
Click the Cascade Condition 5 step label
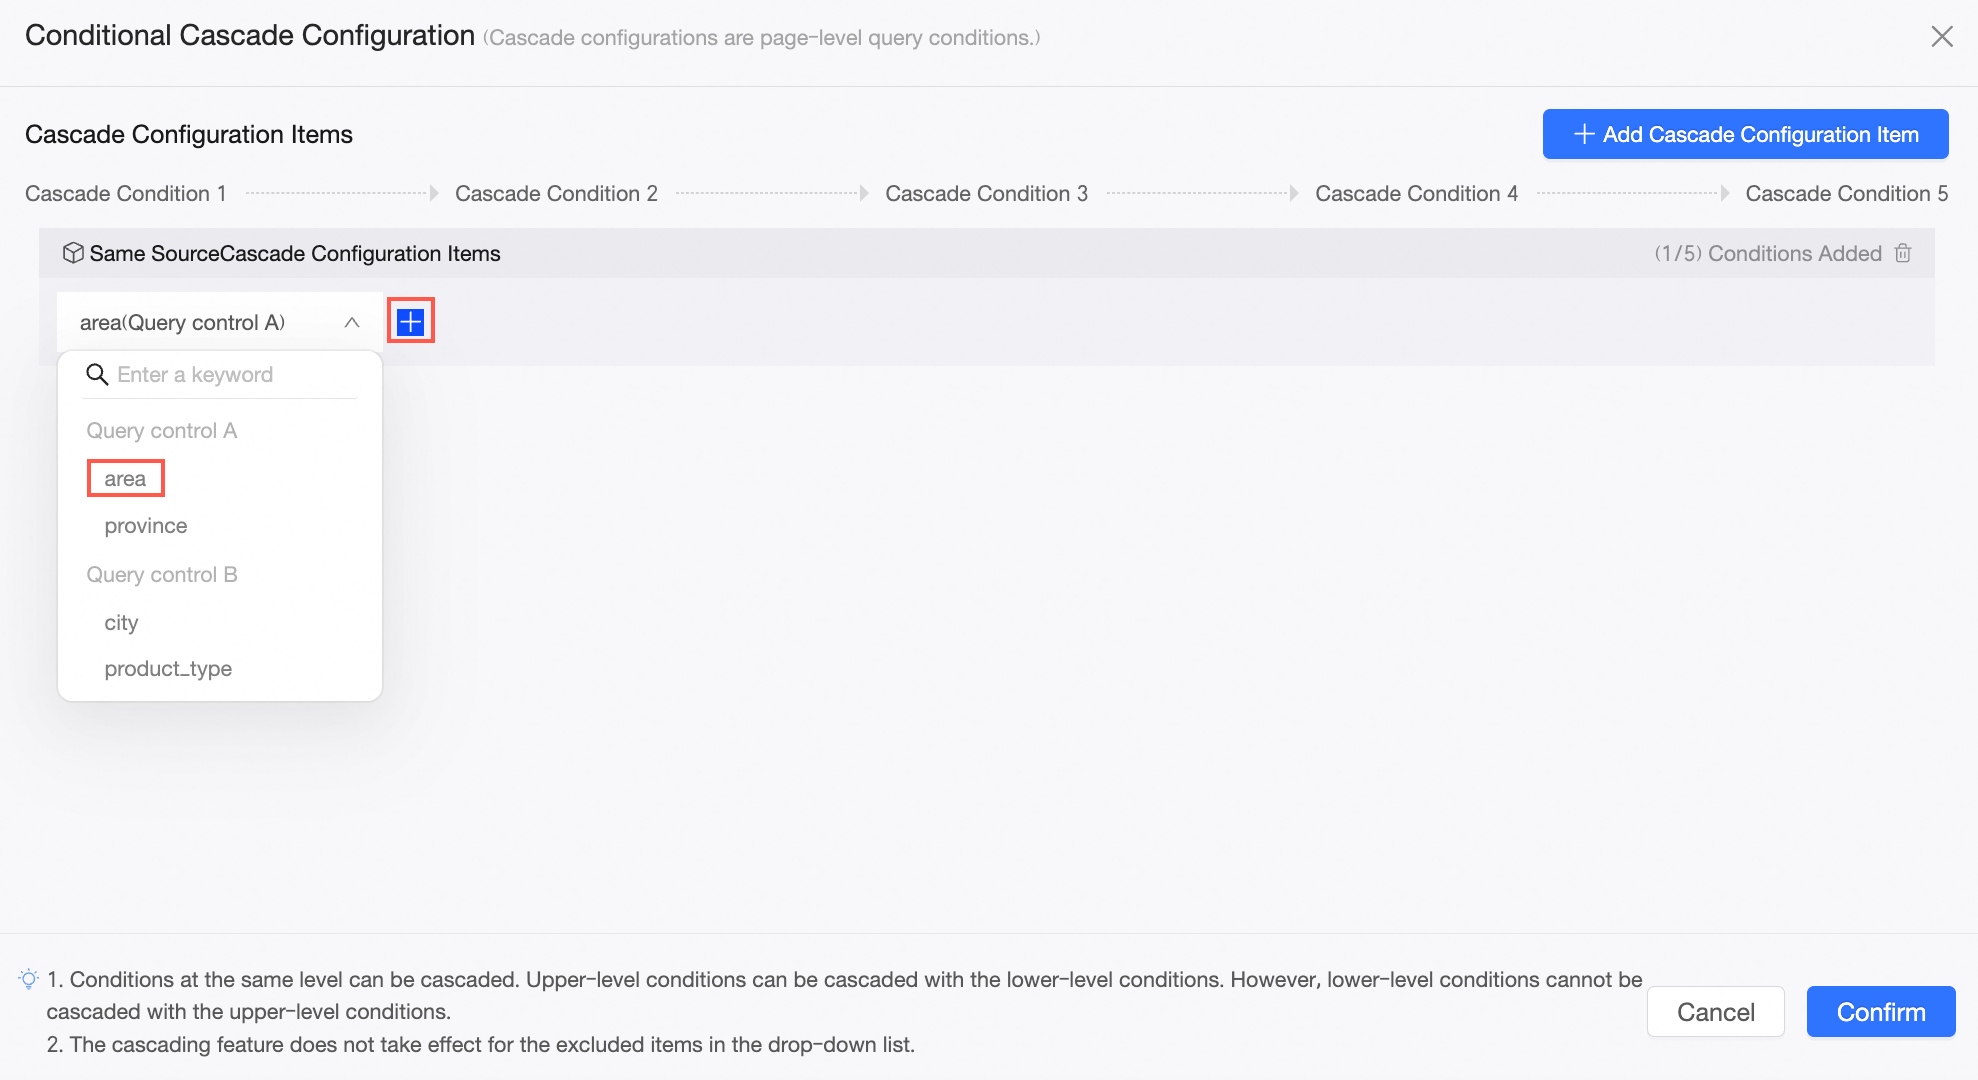pos(1847,194)
